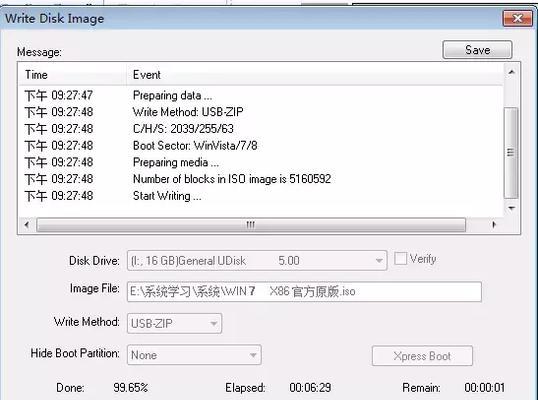Click the horizontal scrollbar thumb in message log
This screenshot has height=400, width=538.
[251, 225]
